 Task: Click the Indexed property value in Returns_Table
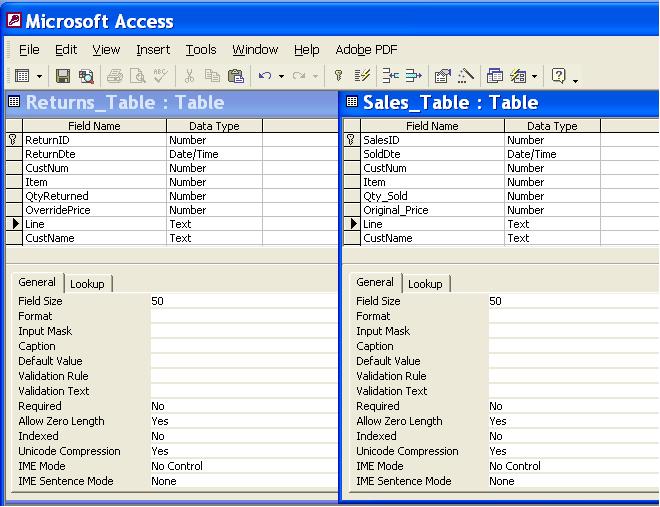pyautogui.click(x=243, y=436)
